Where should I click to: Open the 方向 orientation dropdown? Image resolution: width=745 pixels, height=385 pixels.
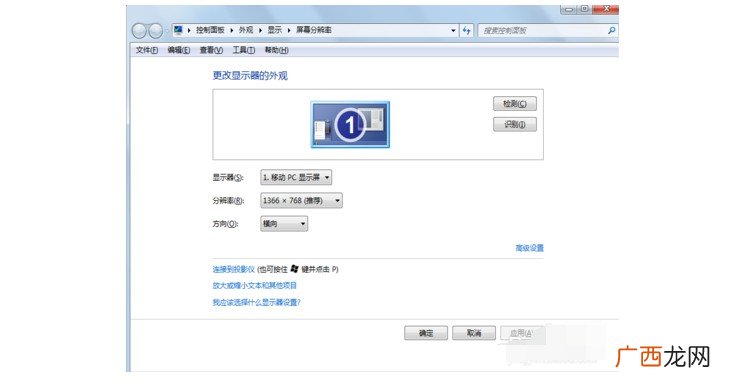[284, 223]
